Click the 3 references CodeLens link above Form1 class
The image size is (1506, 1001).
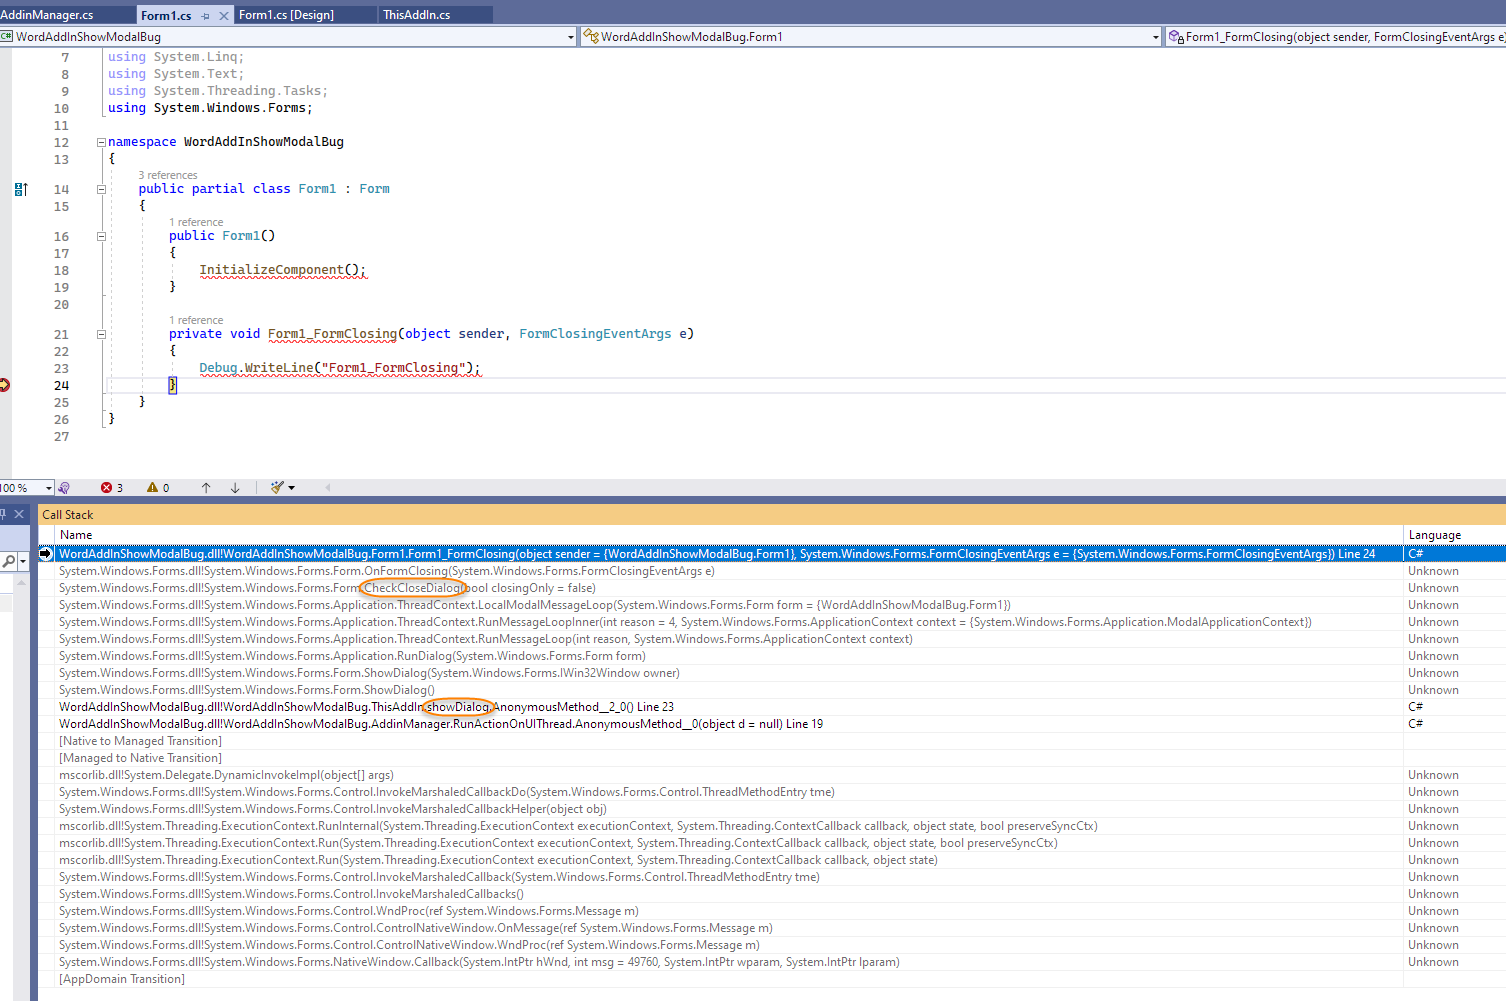168,175
